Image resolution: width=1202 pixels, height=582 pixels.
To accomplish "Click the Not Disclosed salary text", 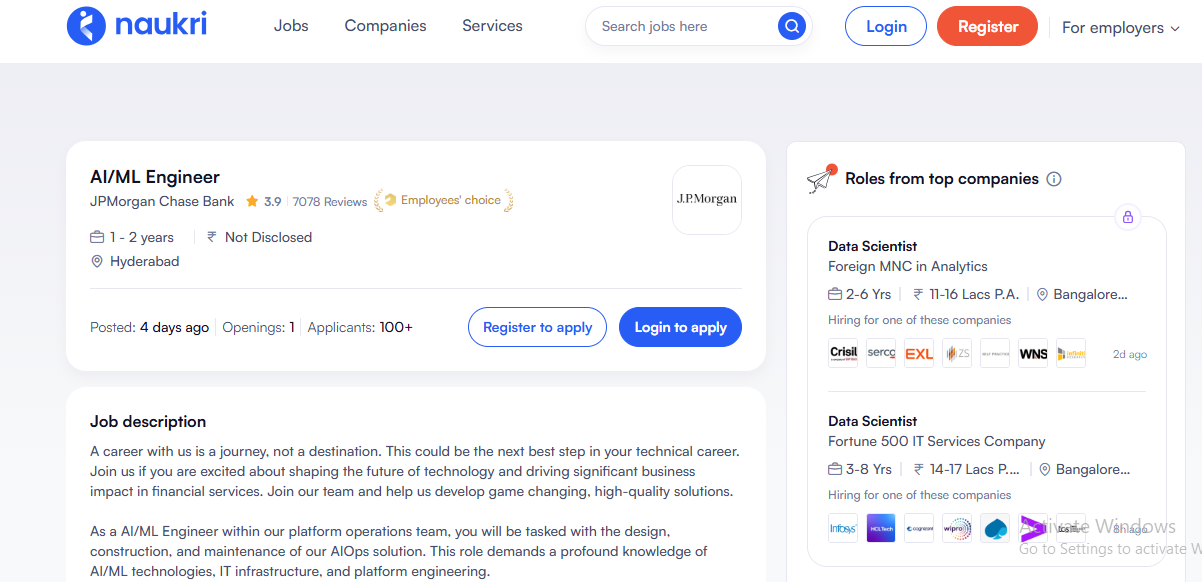I will tap(268, 237).
